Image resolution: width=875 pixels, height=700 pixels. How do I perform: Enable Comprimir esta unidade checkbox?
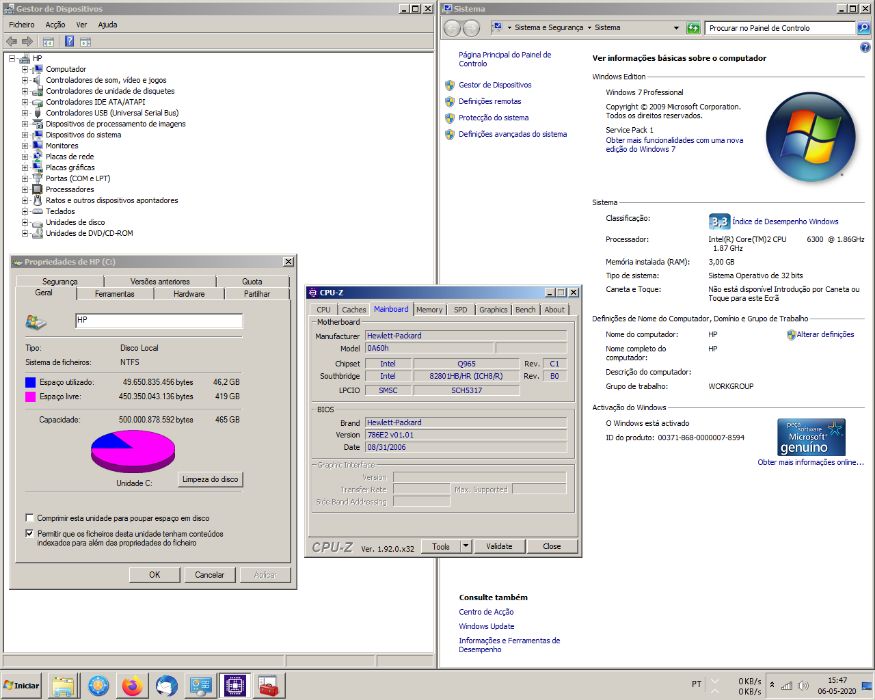tap(30, 517)
